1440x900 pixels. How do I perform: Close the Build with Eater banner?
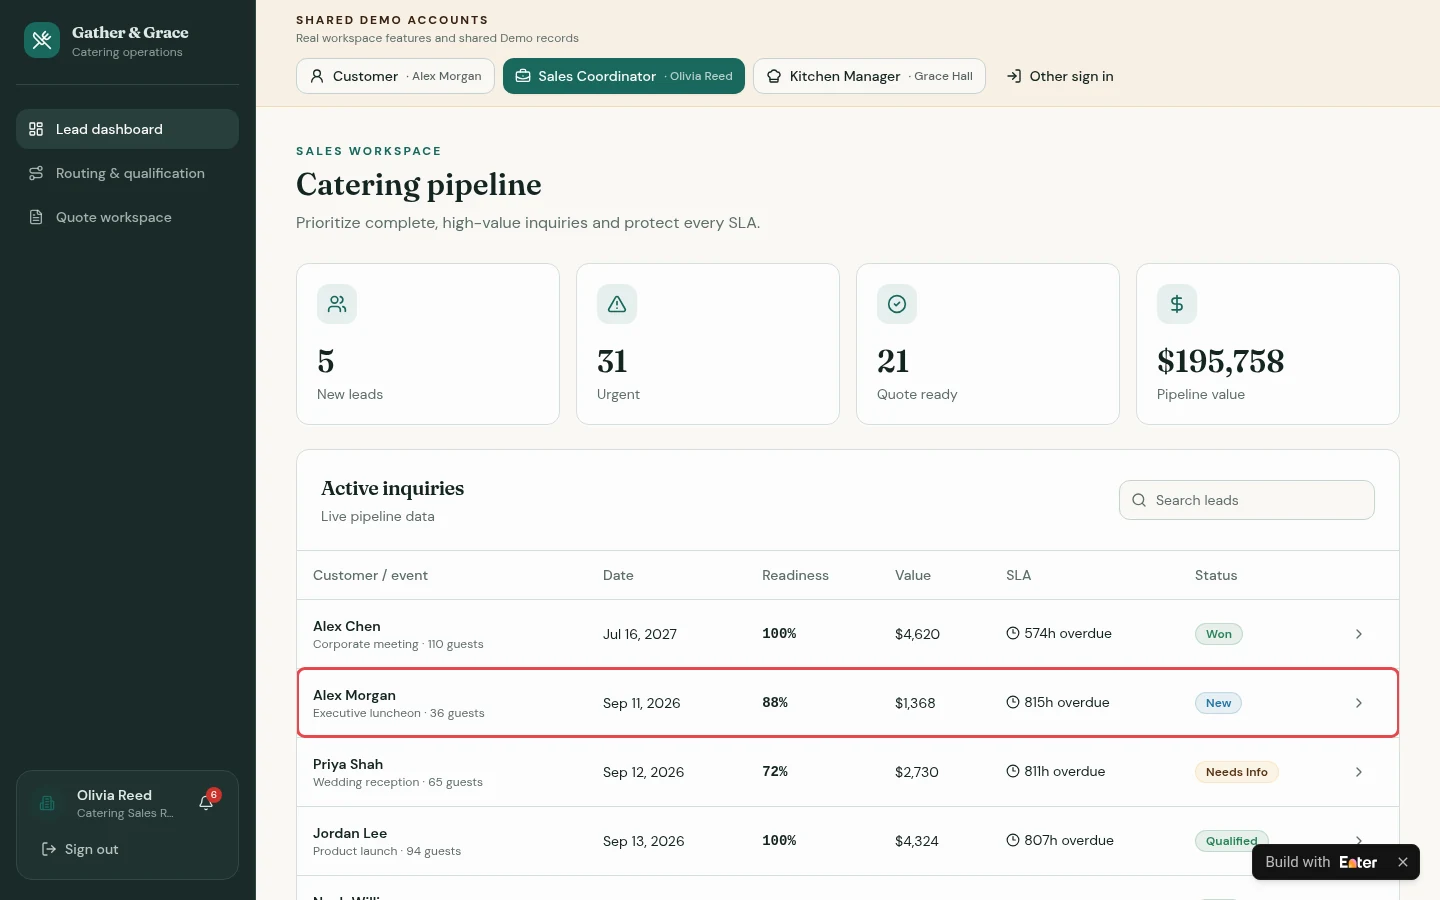point(1403,862)
